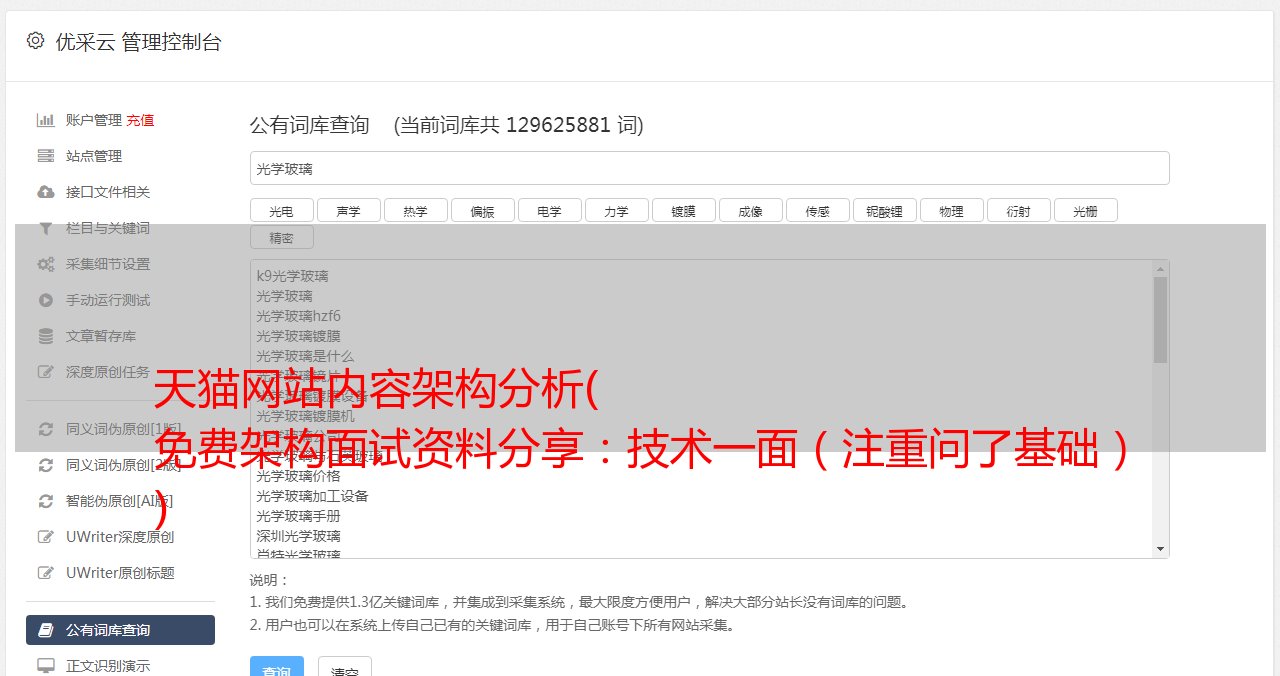This screenshot has height=676, width=1280.
Task: Select the 传感 tag button
Action: 817,210
